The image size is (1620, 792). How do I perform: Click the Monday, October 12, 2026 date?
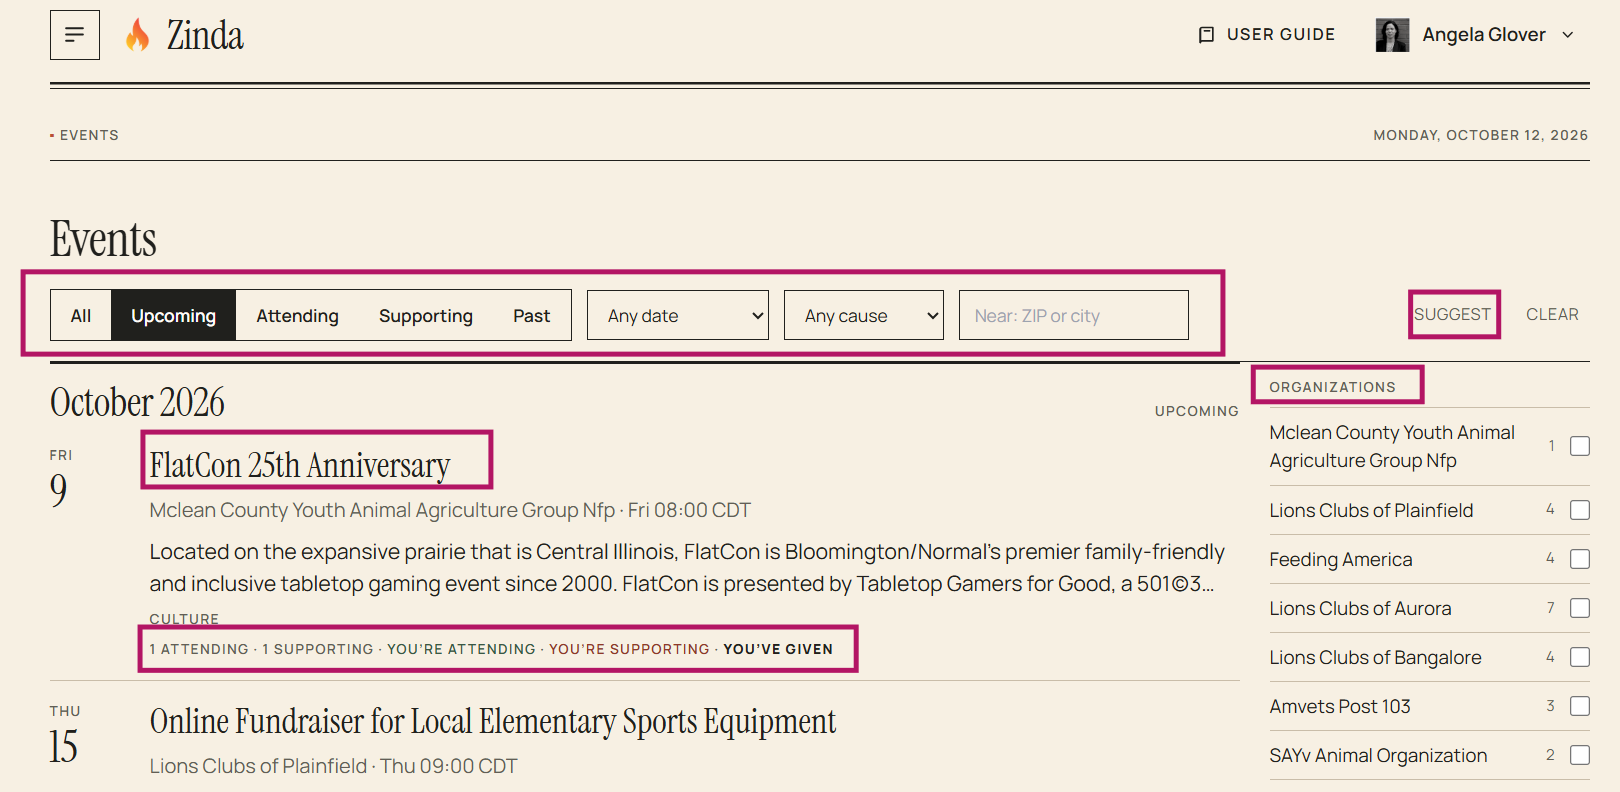[x=1480, y=135]
